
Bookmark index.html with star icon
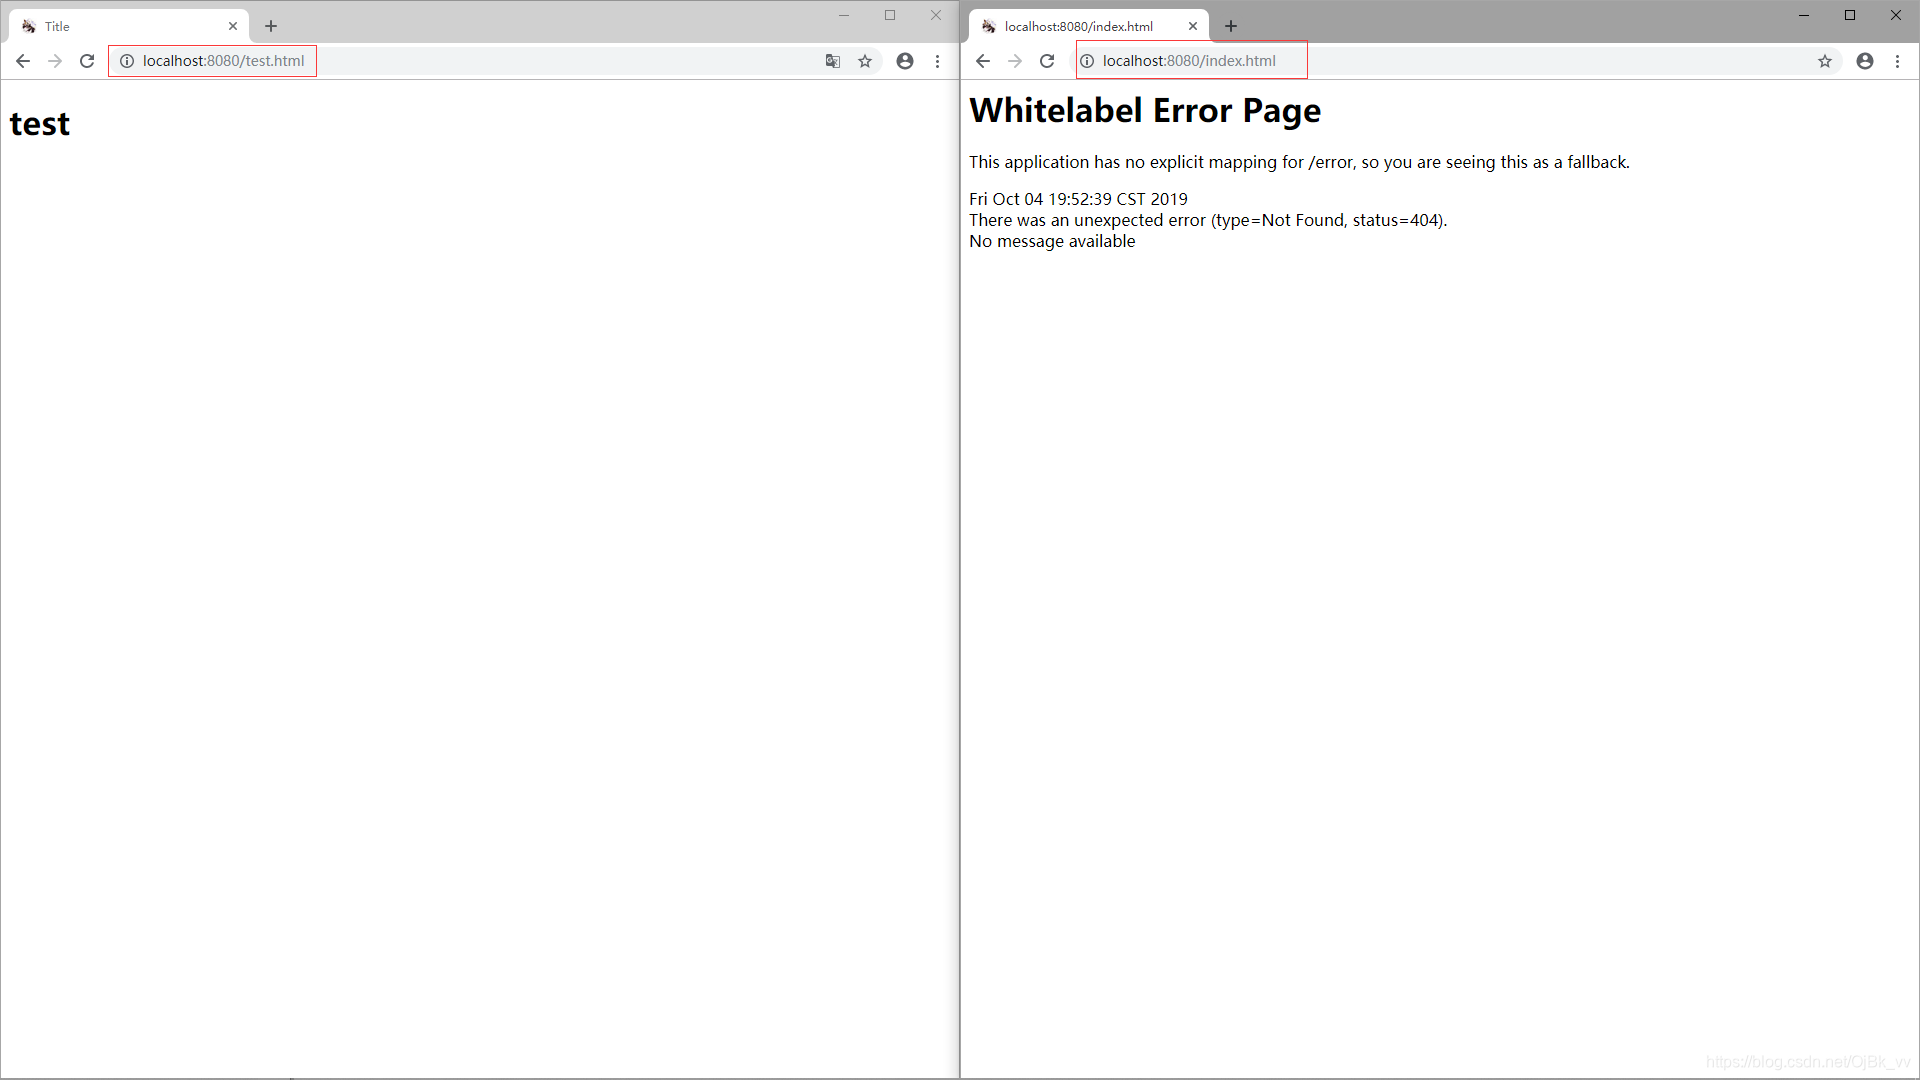(1825, 61)
